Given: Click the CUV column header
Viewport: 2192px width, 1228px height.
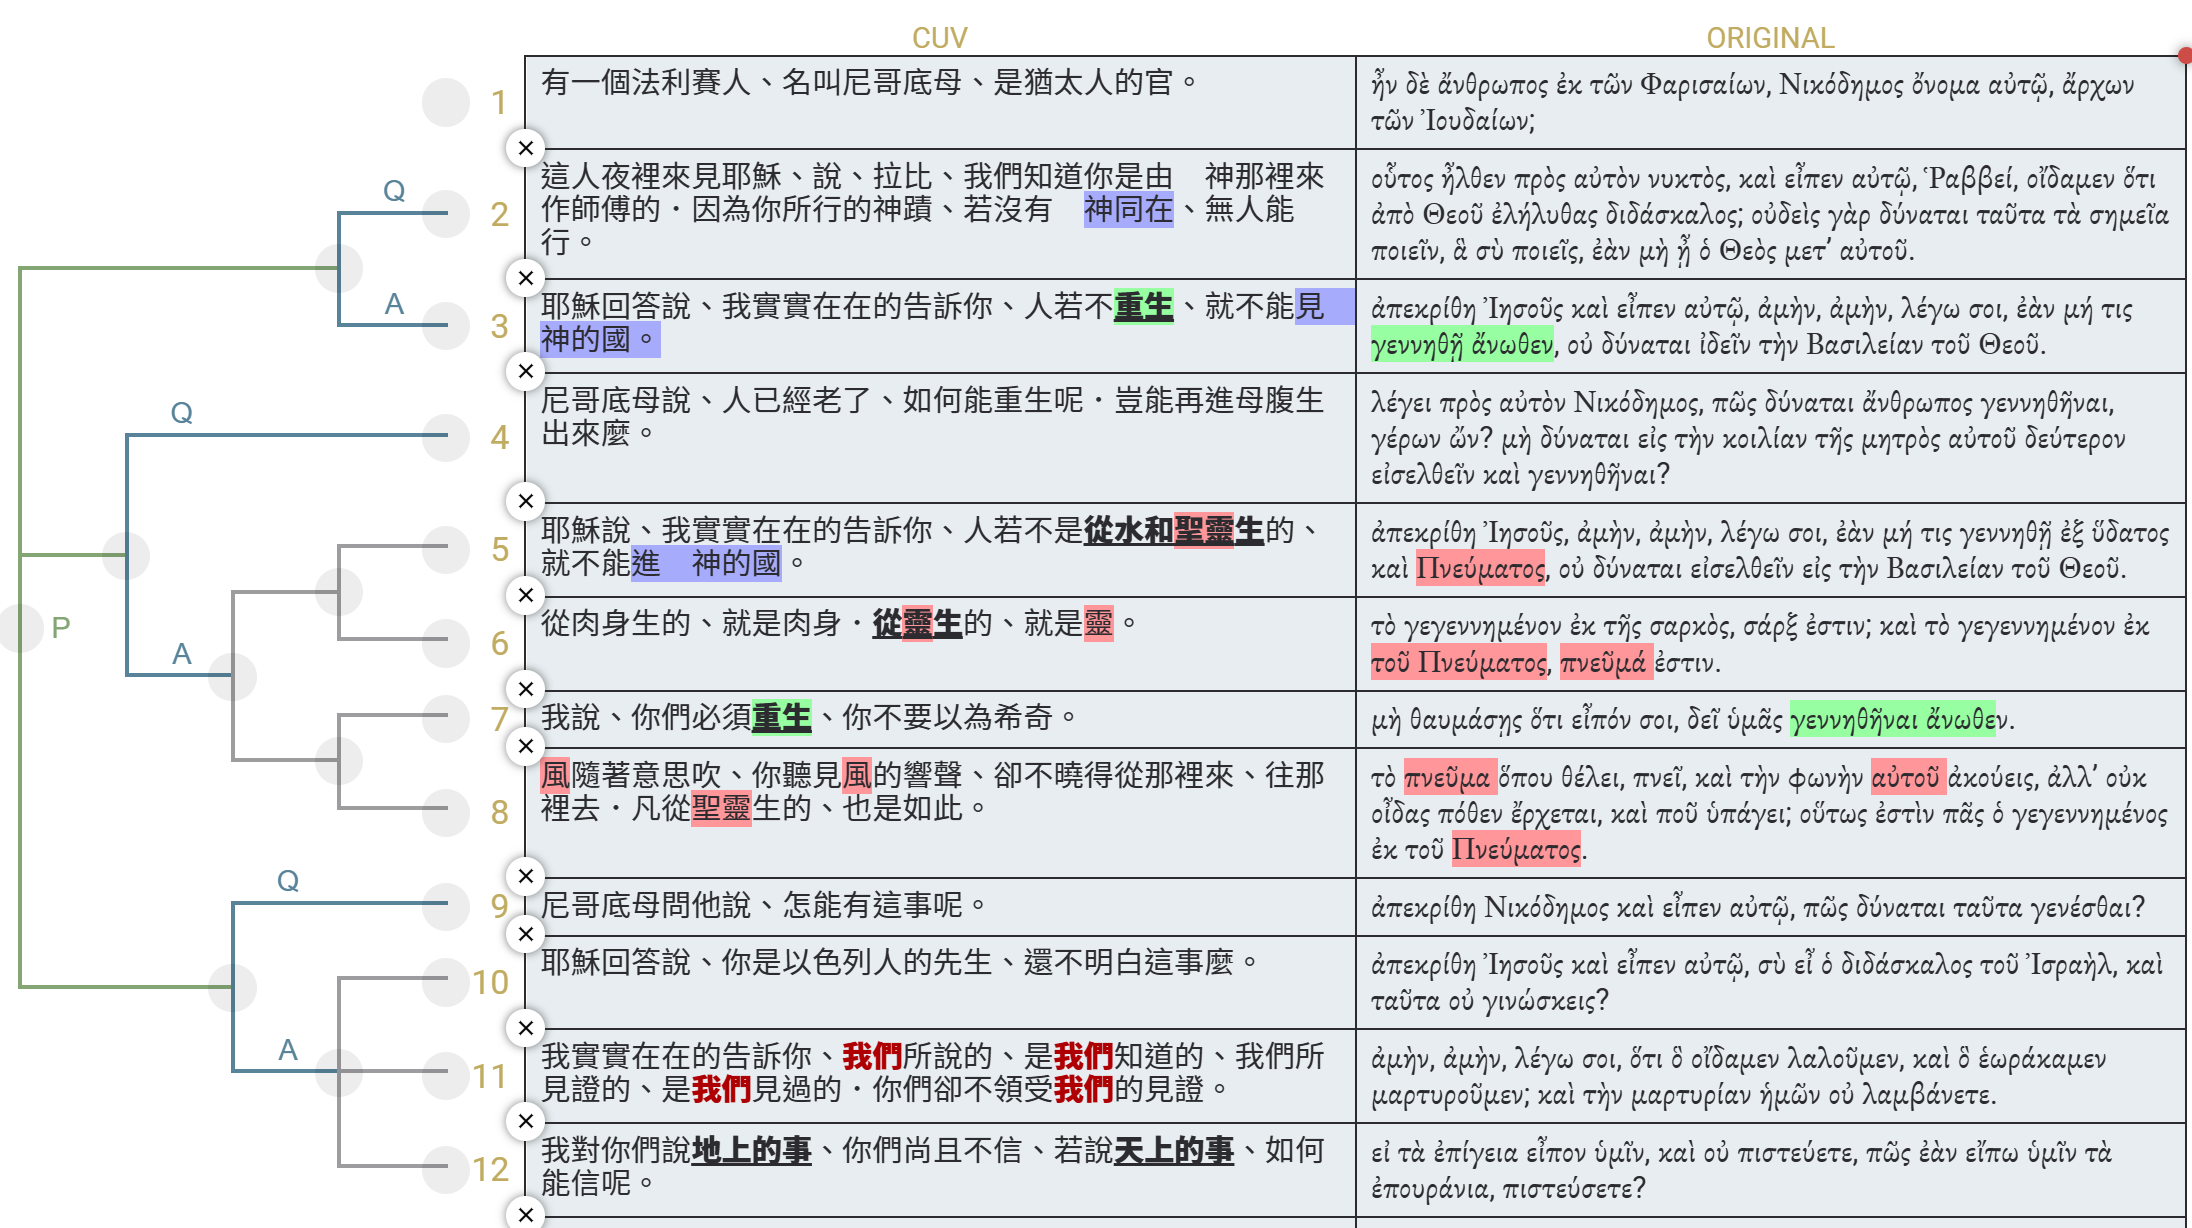Looking at the screenshot, I should tap(939, 38).
